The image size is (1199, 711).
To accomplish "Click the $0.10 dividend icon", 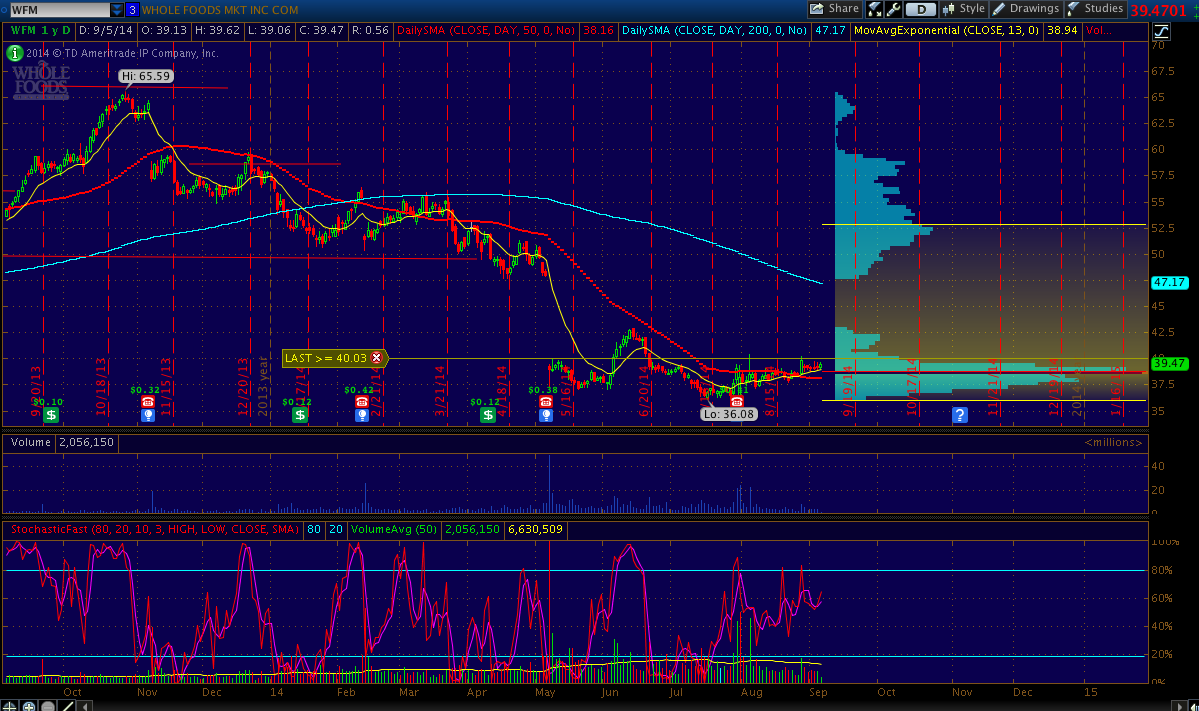I will coord(51,414).
